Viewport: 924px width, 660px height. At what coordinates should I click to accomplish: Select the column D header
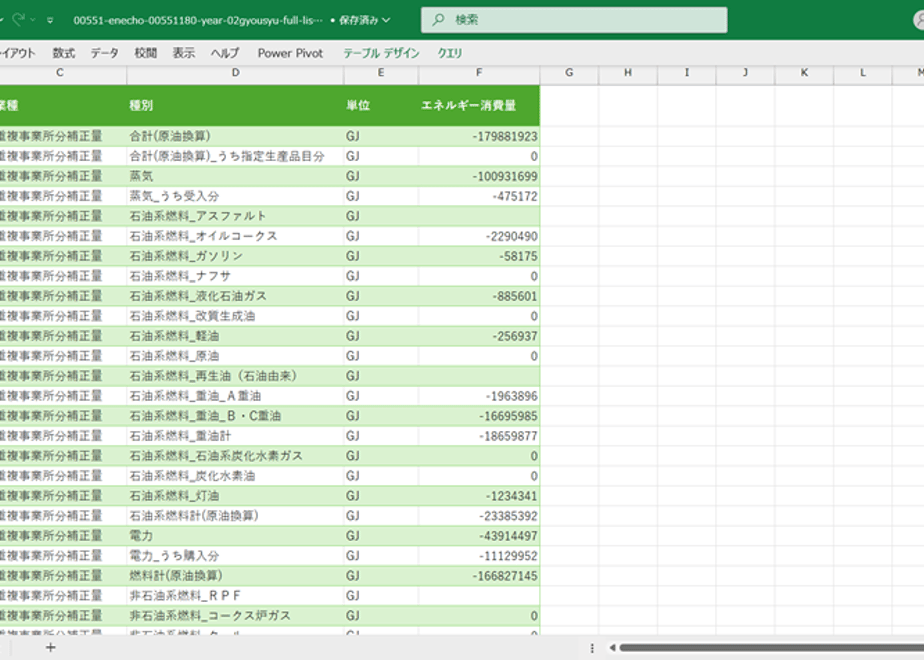[x=235, y=73]
